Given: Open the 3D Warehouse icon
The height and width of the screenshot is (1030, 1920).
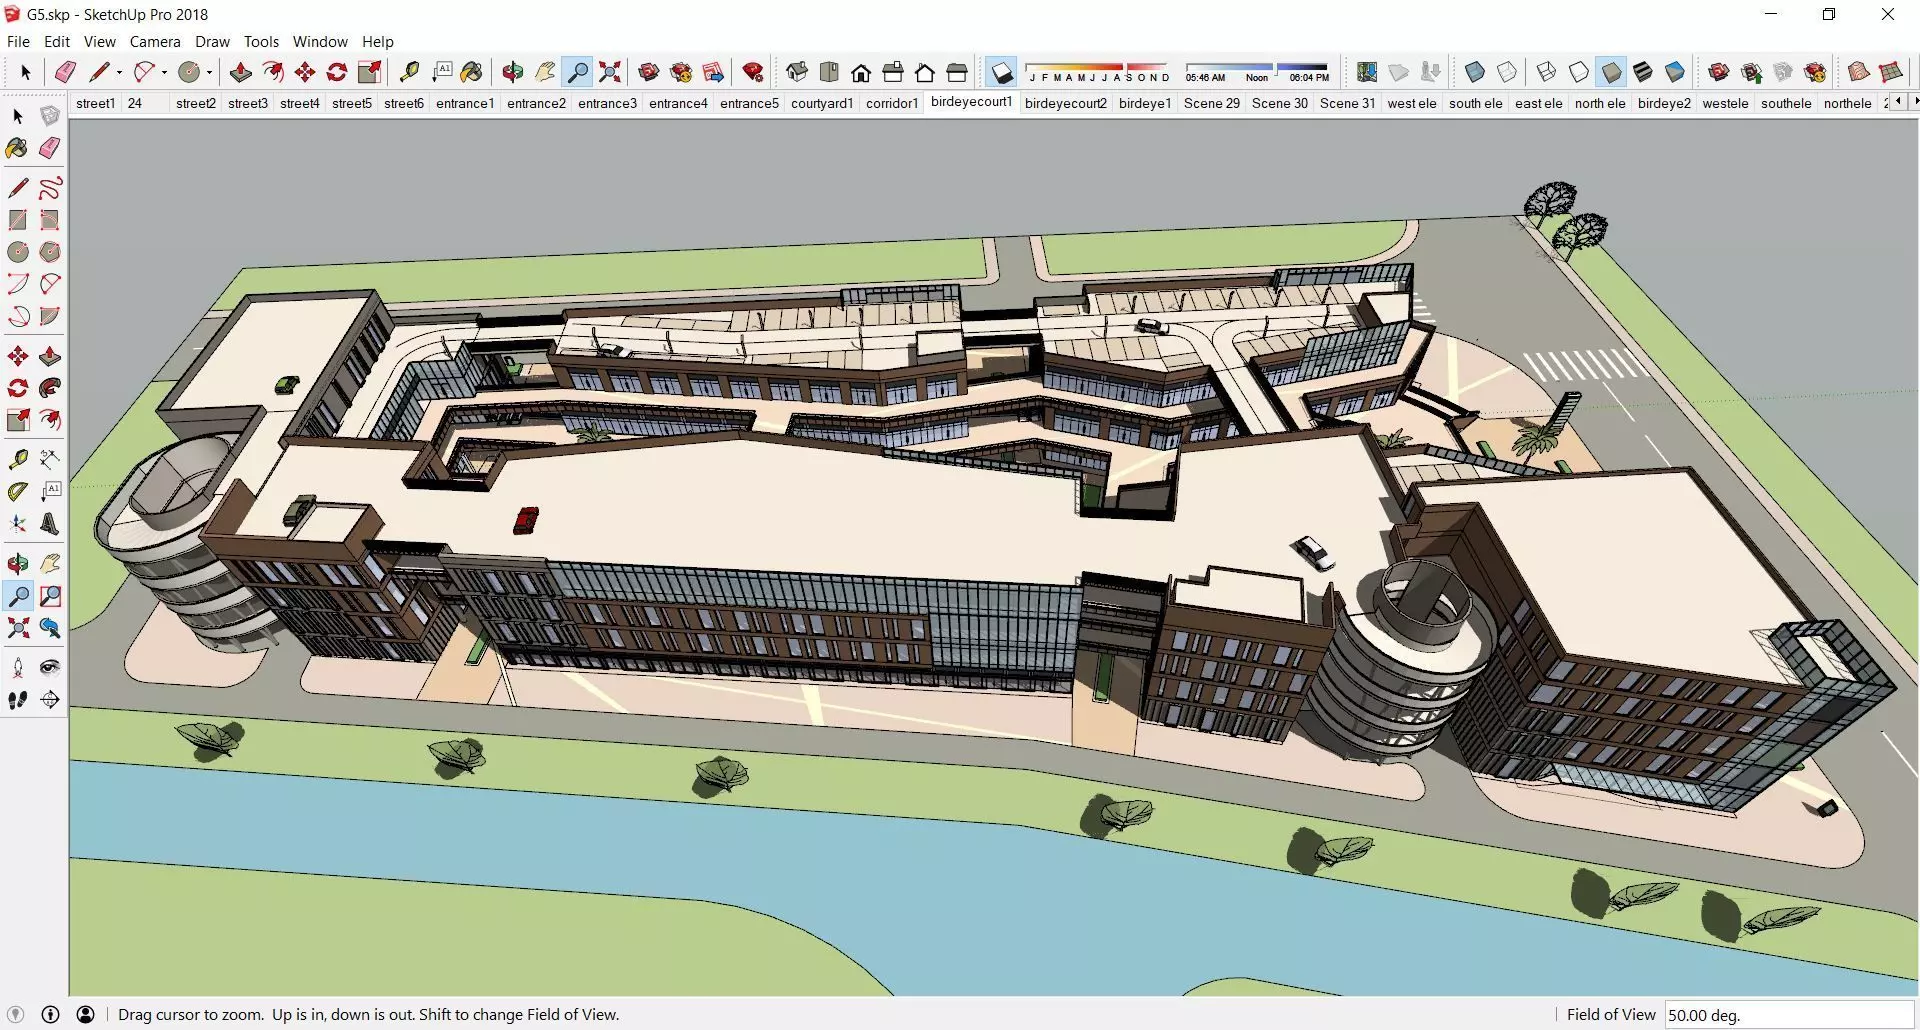Looking at the screenshot, I should [x=649, y=72].
